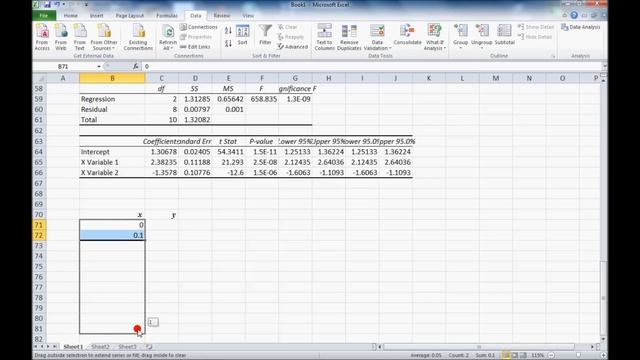Click the Advanced filter option
Viewport: 640px width, 360px height.
(x=293, y=47)
